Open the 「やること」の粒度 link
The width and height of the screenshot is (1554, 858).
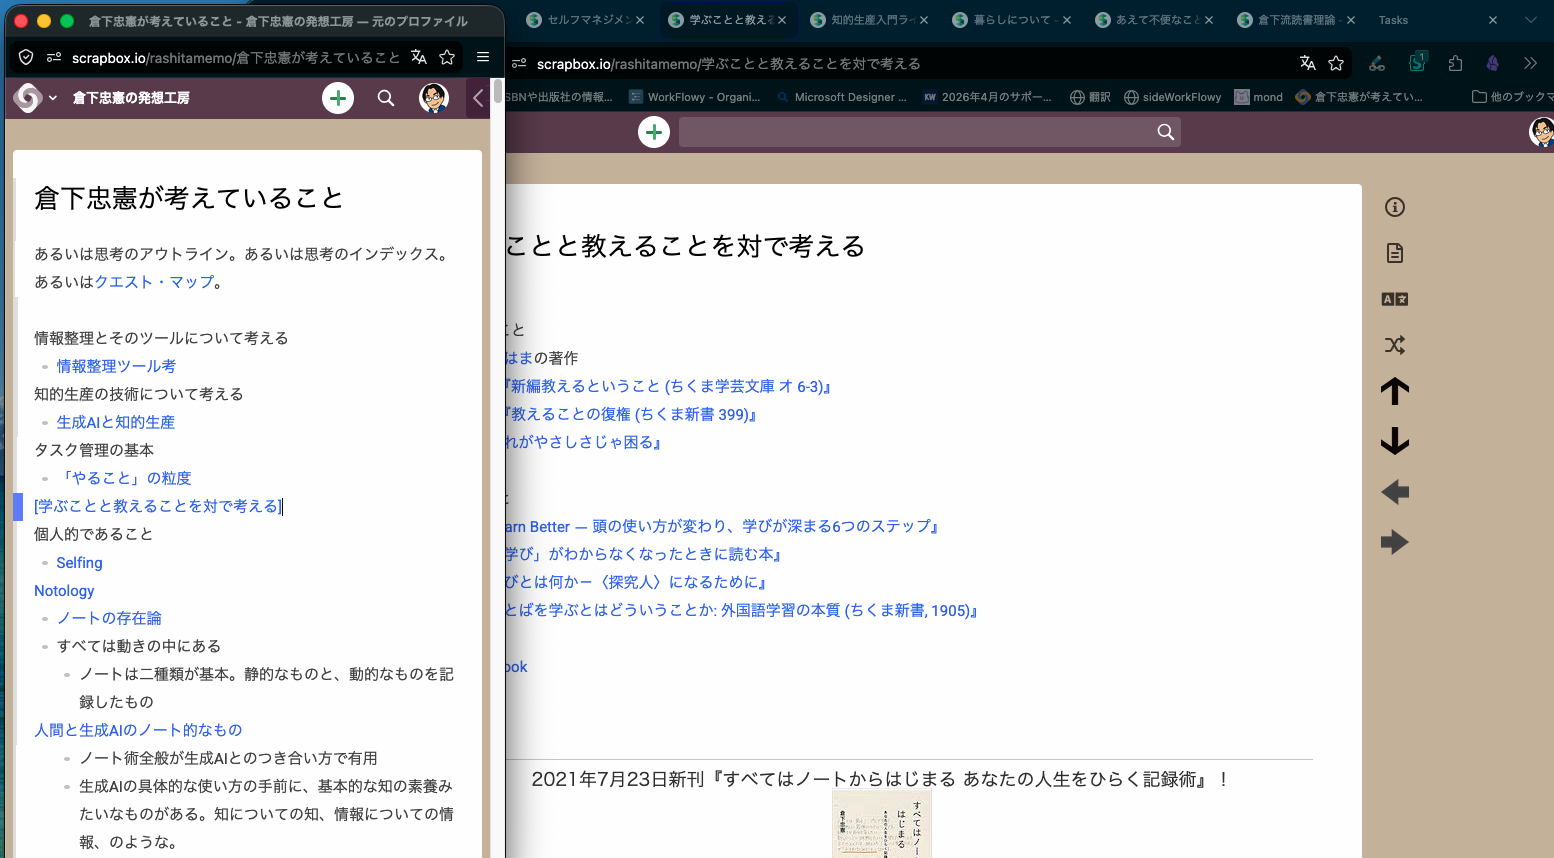pyautogui.click(x=124, y=478)
